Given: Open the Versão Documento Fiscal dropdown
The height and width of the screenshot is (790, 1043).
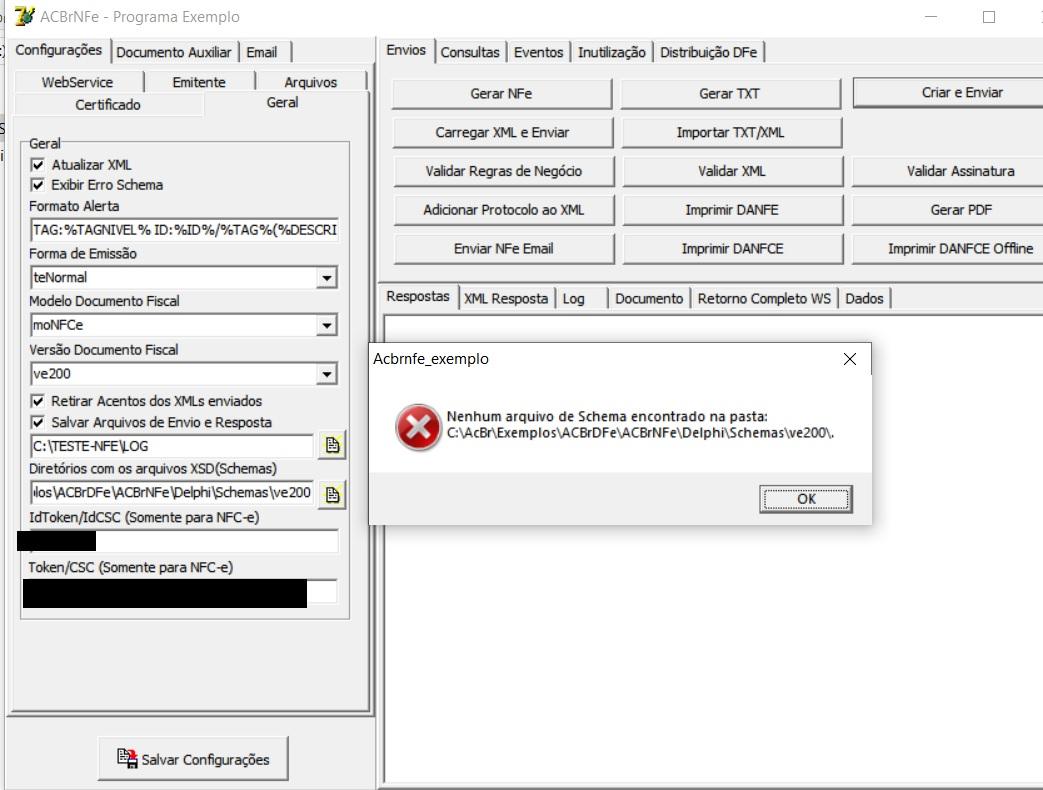Looking at the screenshot, I should [x=327, y=374].
